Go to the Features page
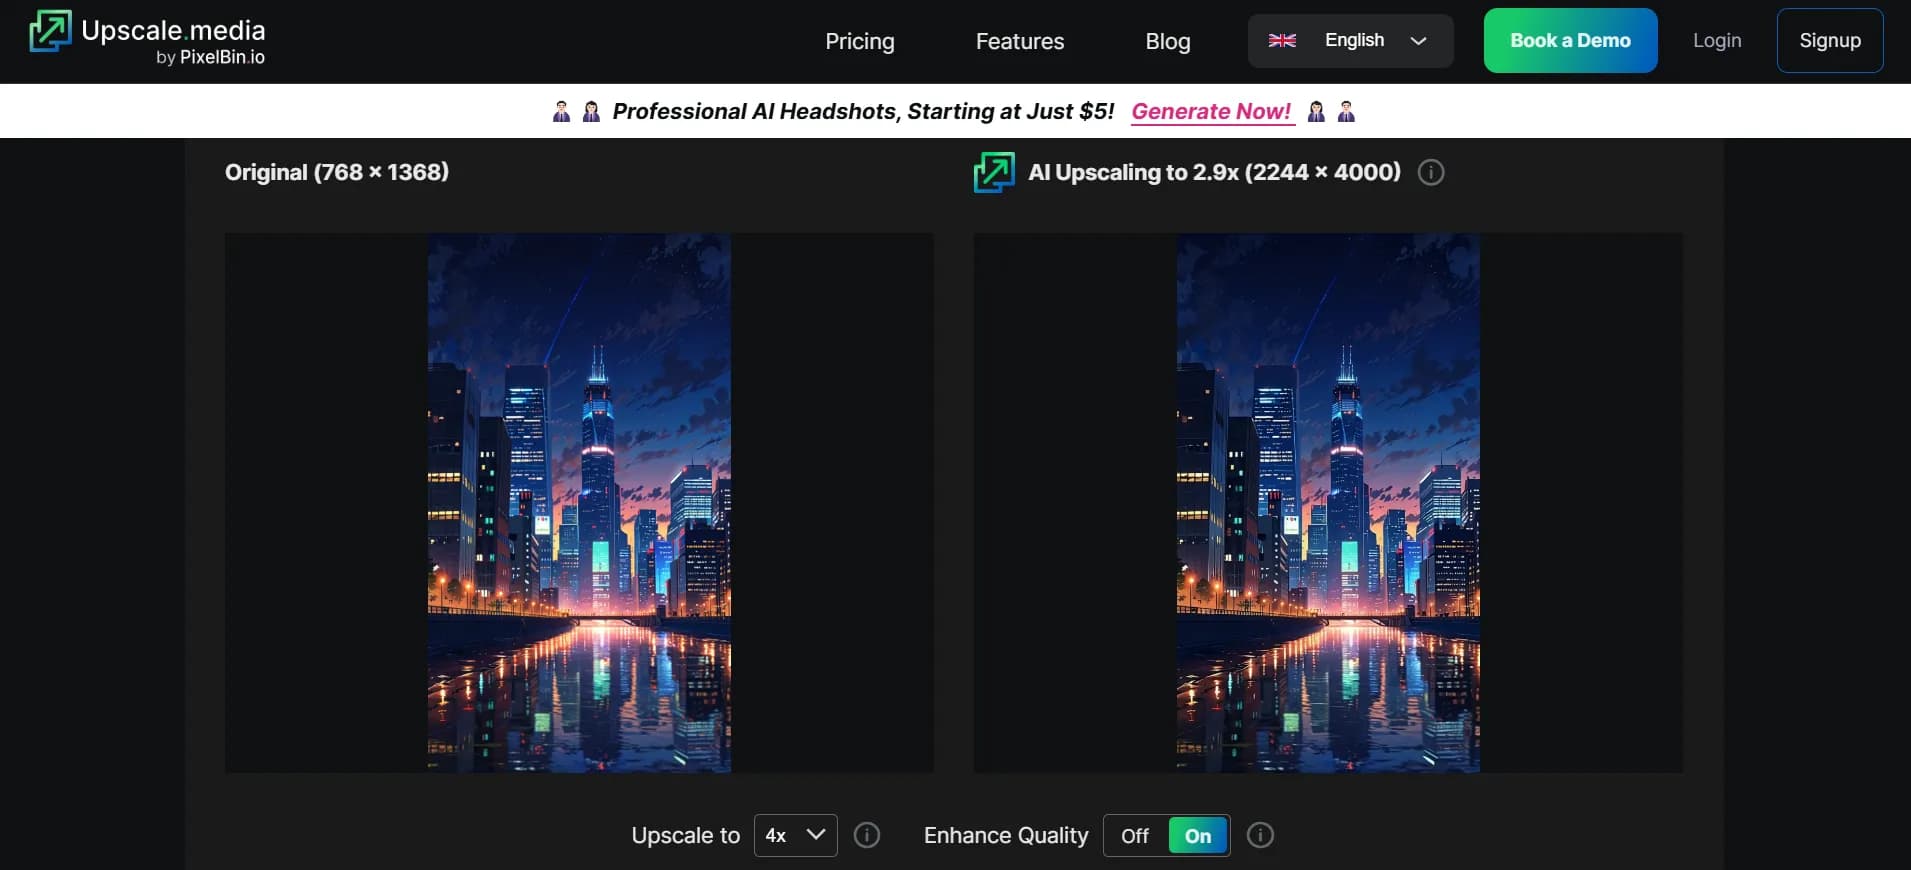This screenshot has width=1911, height=870. coord(1019,41)
